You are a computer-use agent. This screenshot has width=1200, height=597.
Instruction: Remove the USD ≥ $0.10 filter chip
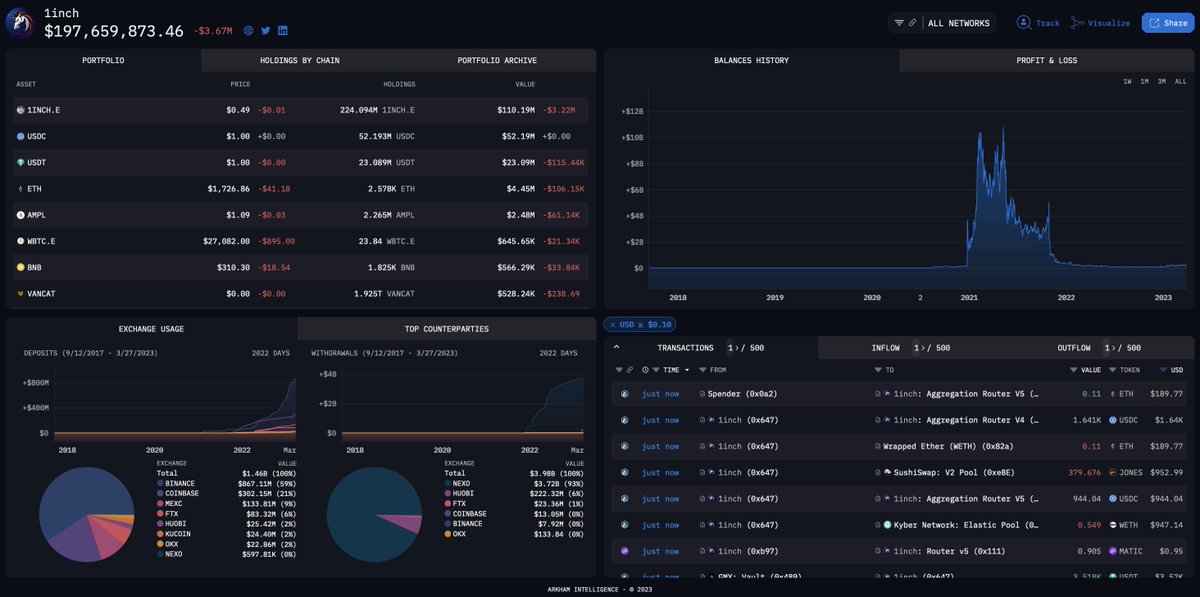pyautogui.click(x=611, y=324)
